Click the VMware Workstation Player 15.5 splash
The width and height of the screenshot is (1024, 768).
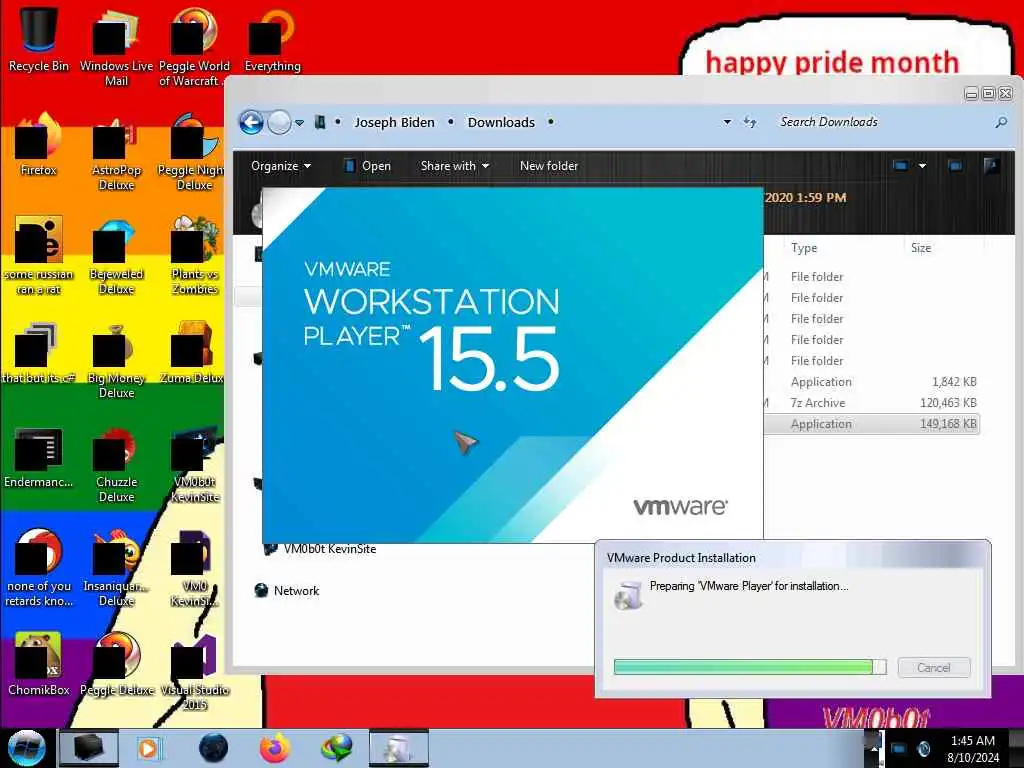[x=513, y=365]
